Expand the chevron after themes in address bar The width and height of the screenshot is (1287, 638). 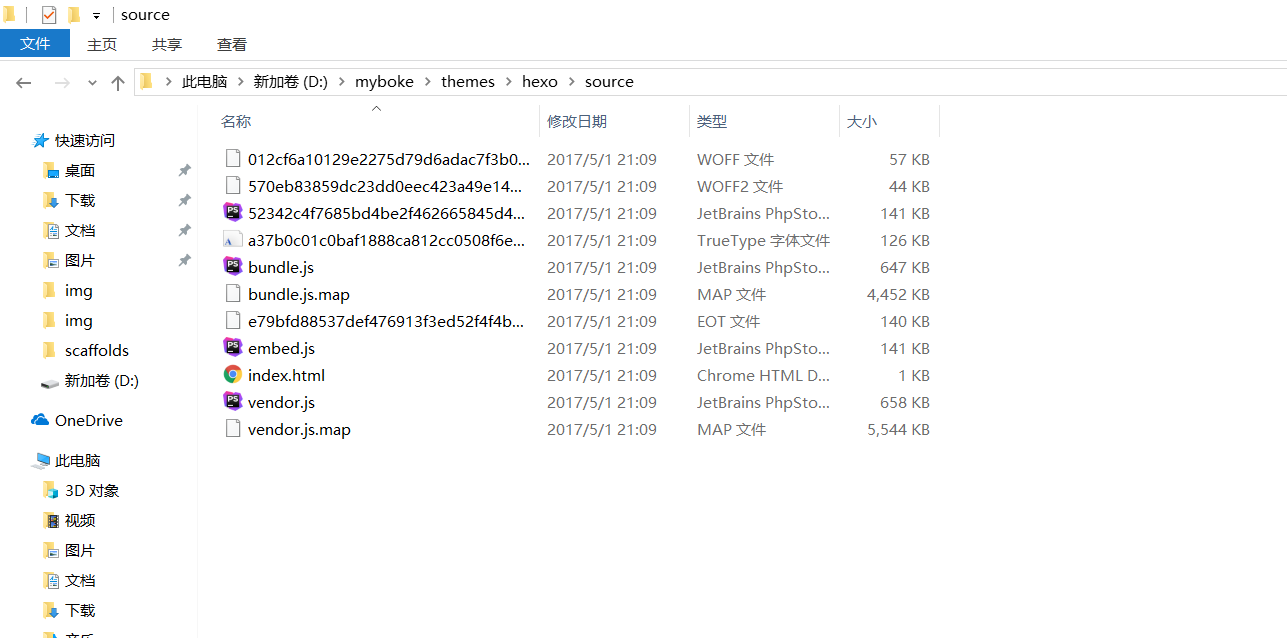508,82
